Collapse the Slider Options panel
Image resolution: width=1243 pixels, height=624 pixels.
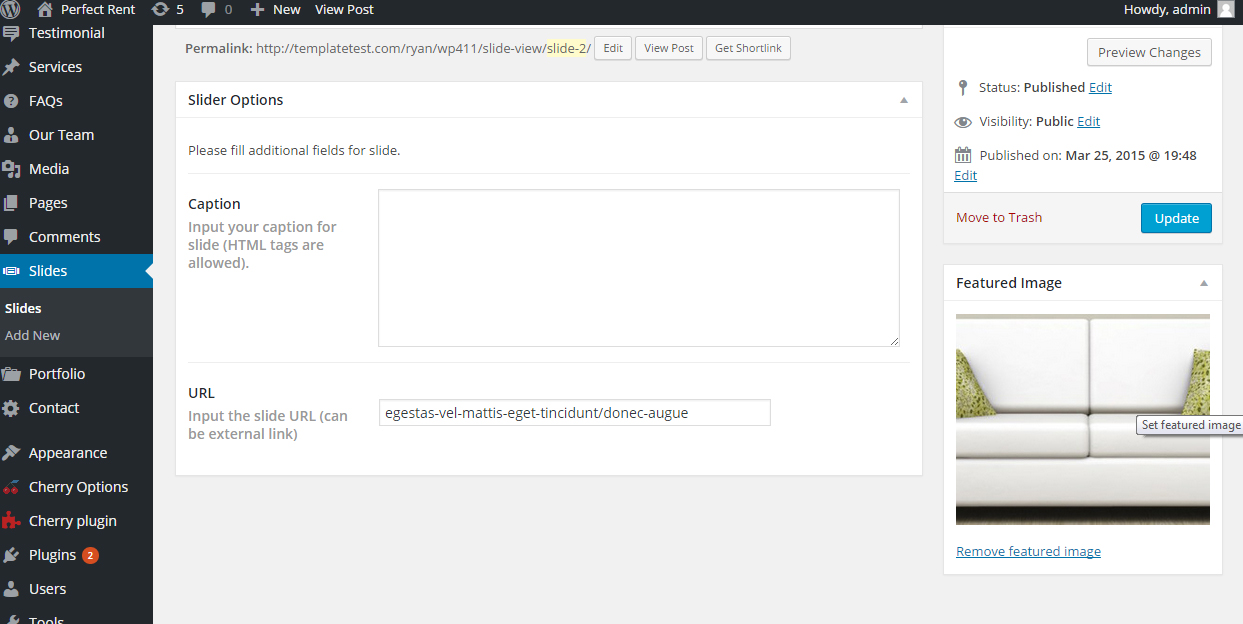tap(903, 99)
